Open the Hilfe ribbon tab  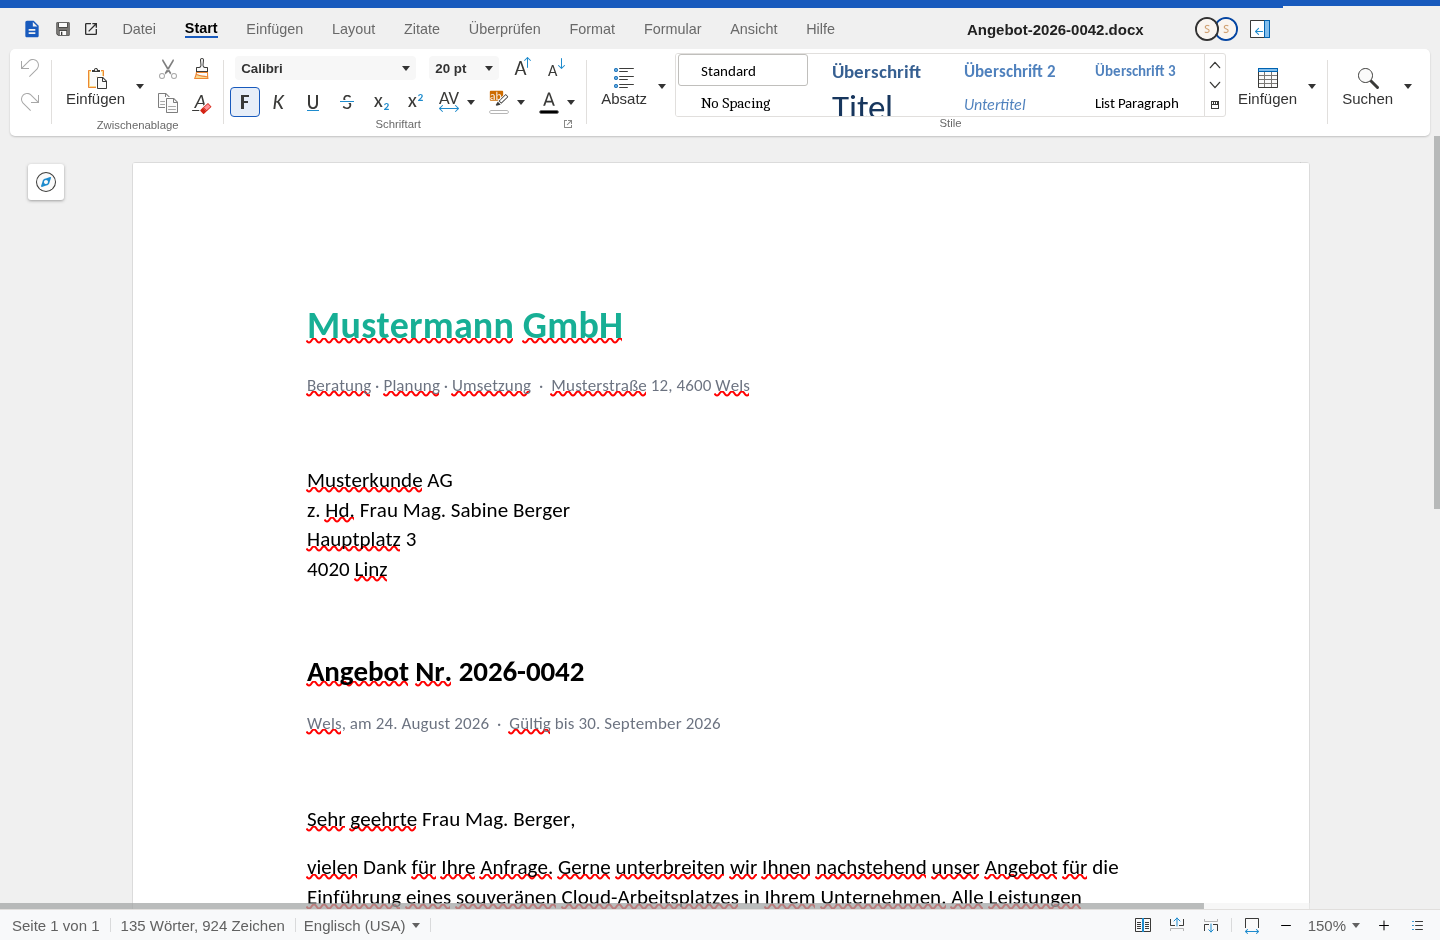coord(821,29)
